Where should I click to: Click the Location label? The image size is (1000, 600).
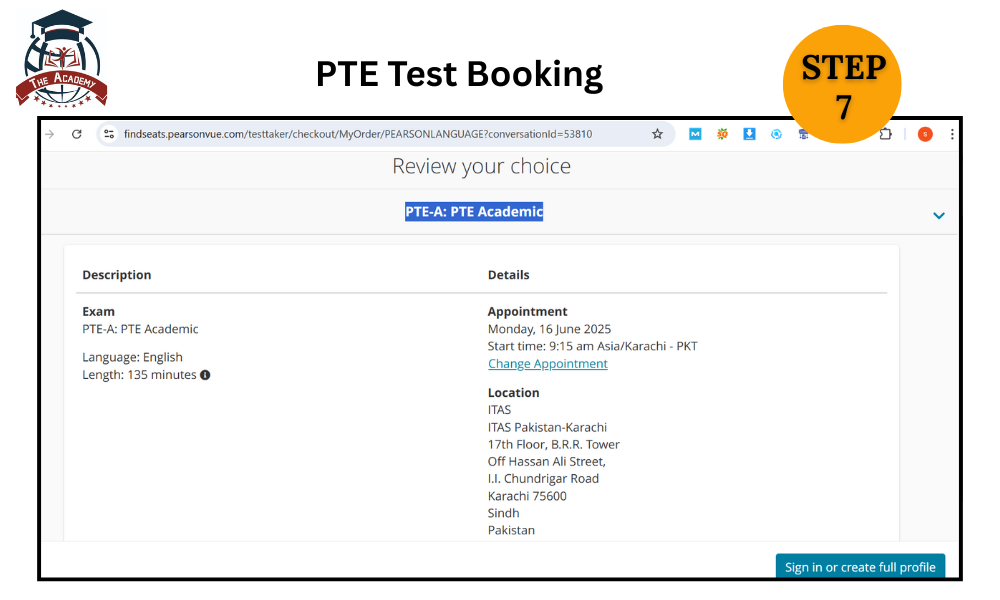click(x=513, y=393)
